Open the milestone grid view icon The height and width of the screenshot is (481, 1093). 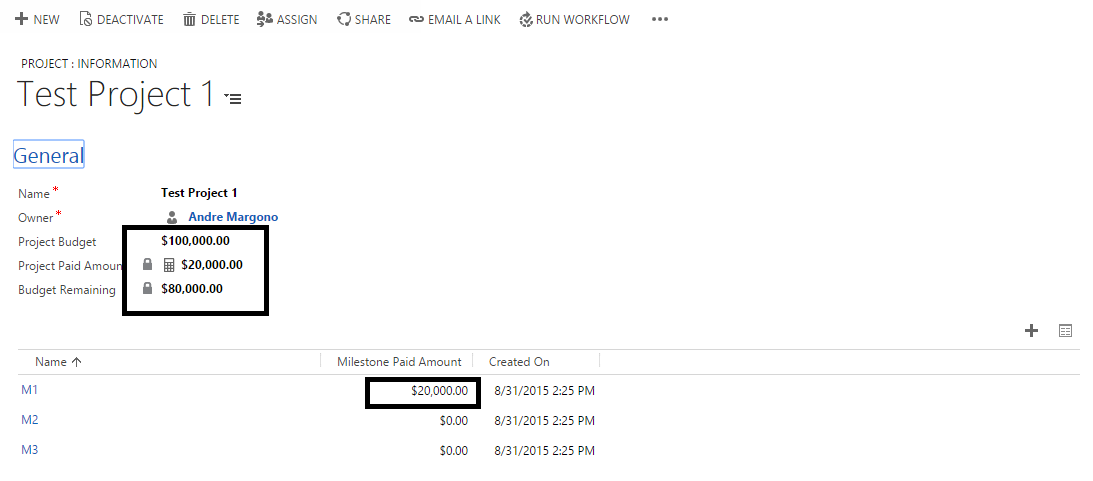(x=1065, y=331)
